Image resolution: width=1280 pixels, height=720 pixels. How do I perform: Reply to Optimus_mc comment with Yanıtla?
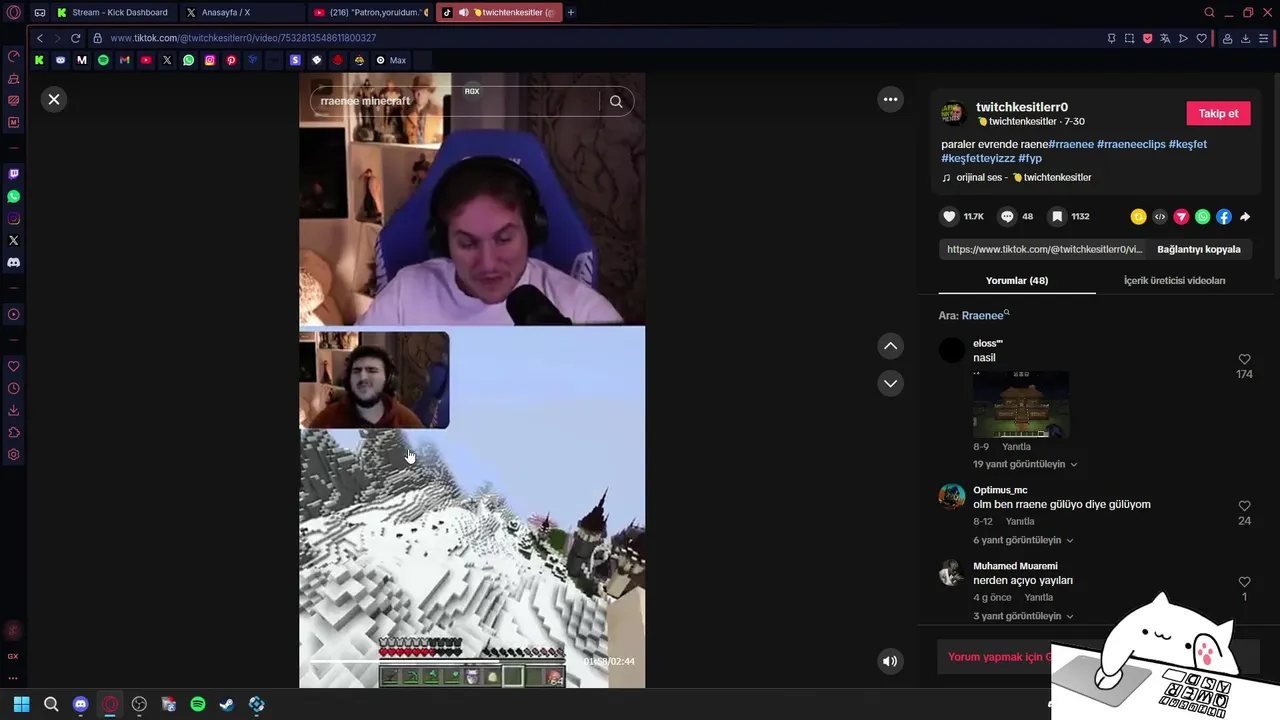tap(1020, 521)
